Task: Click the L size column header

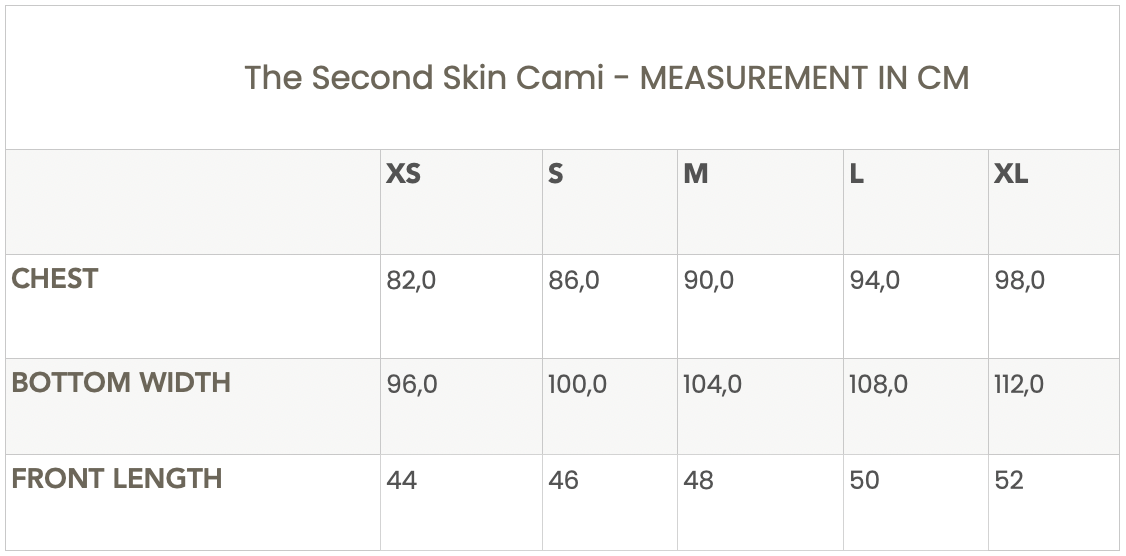Action: 856,174
